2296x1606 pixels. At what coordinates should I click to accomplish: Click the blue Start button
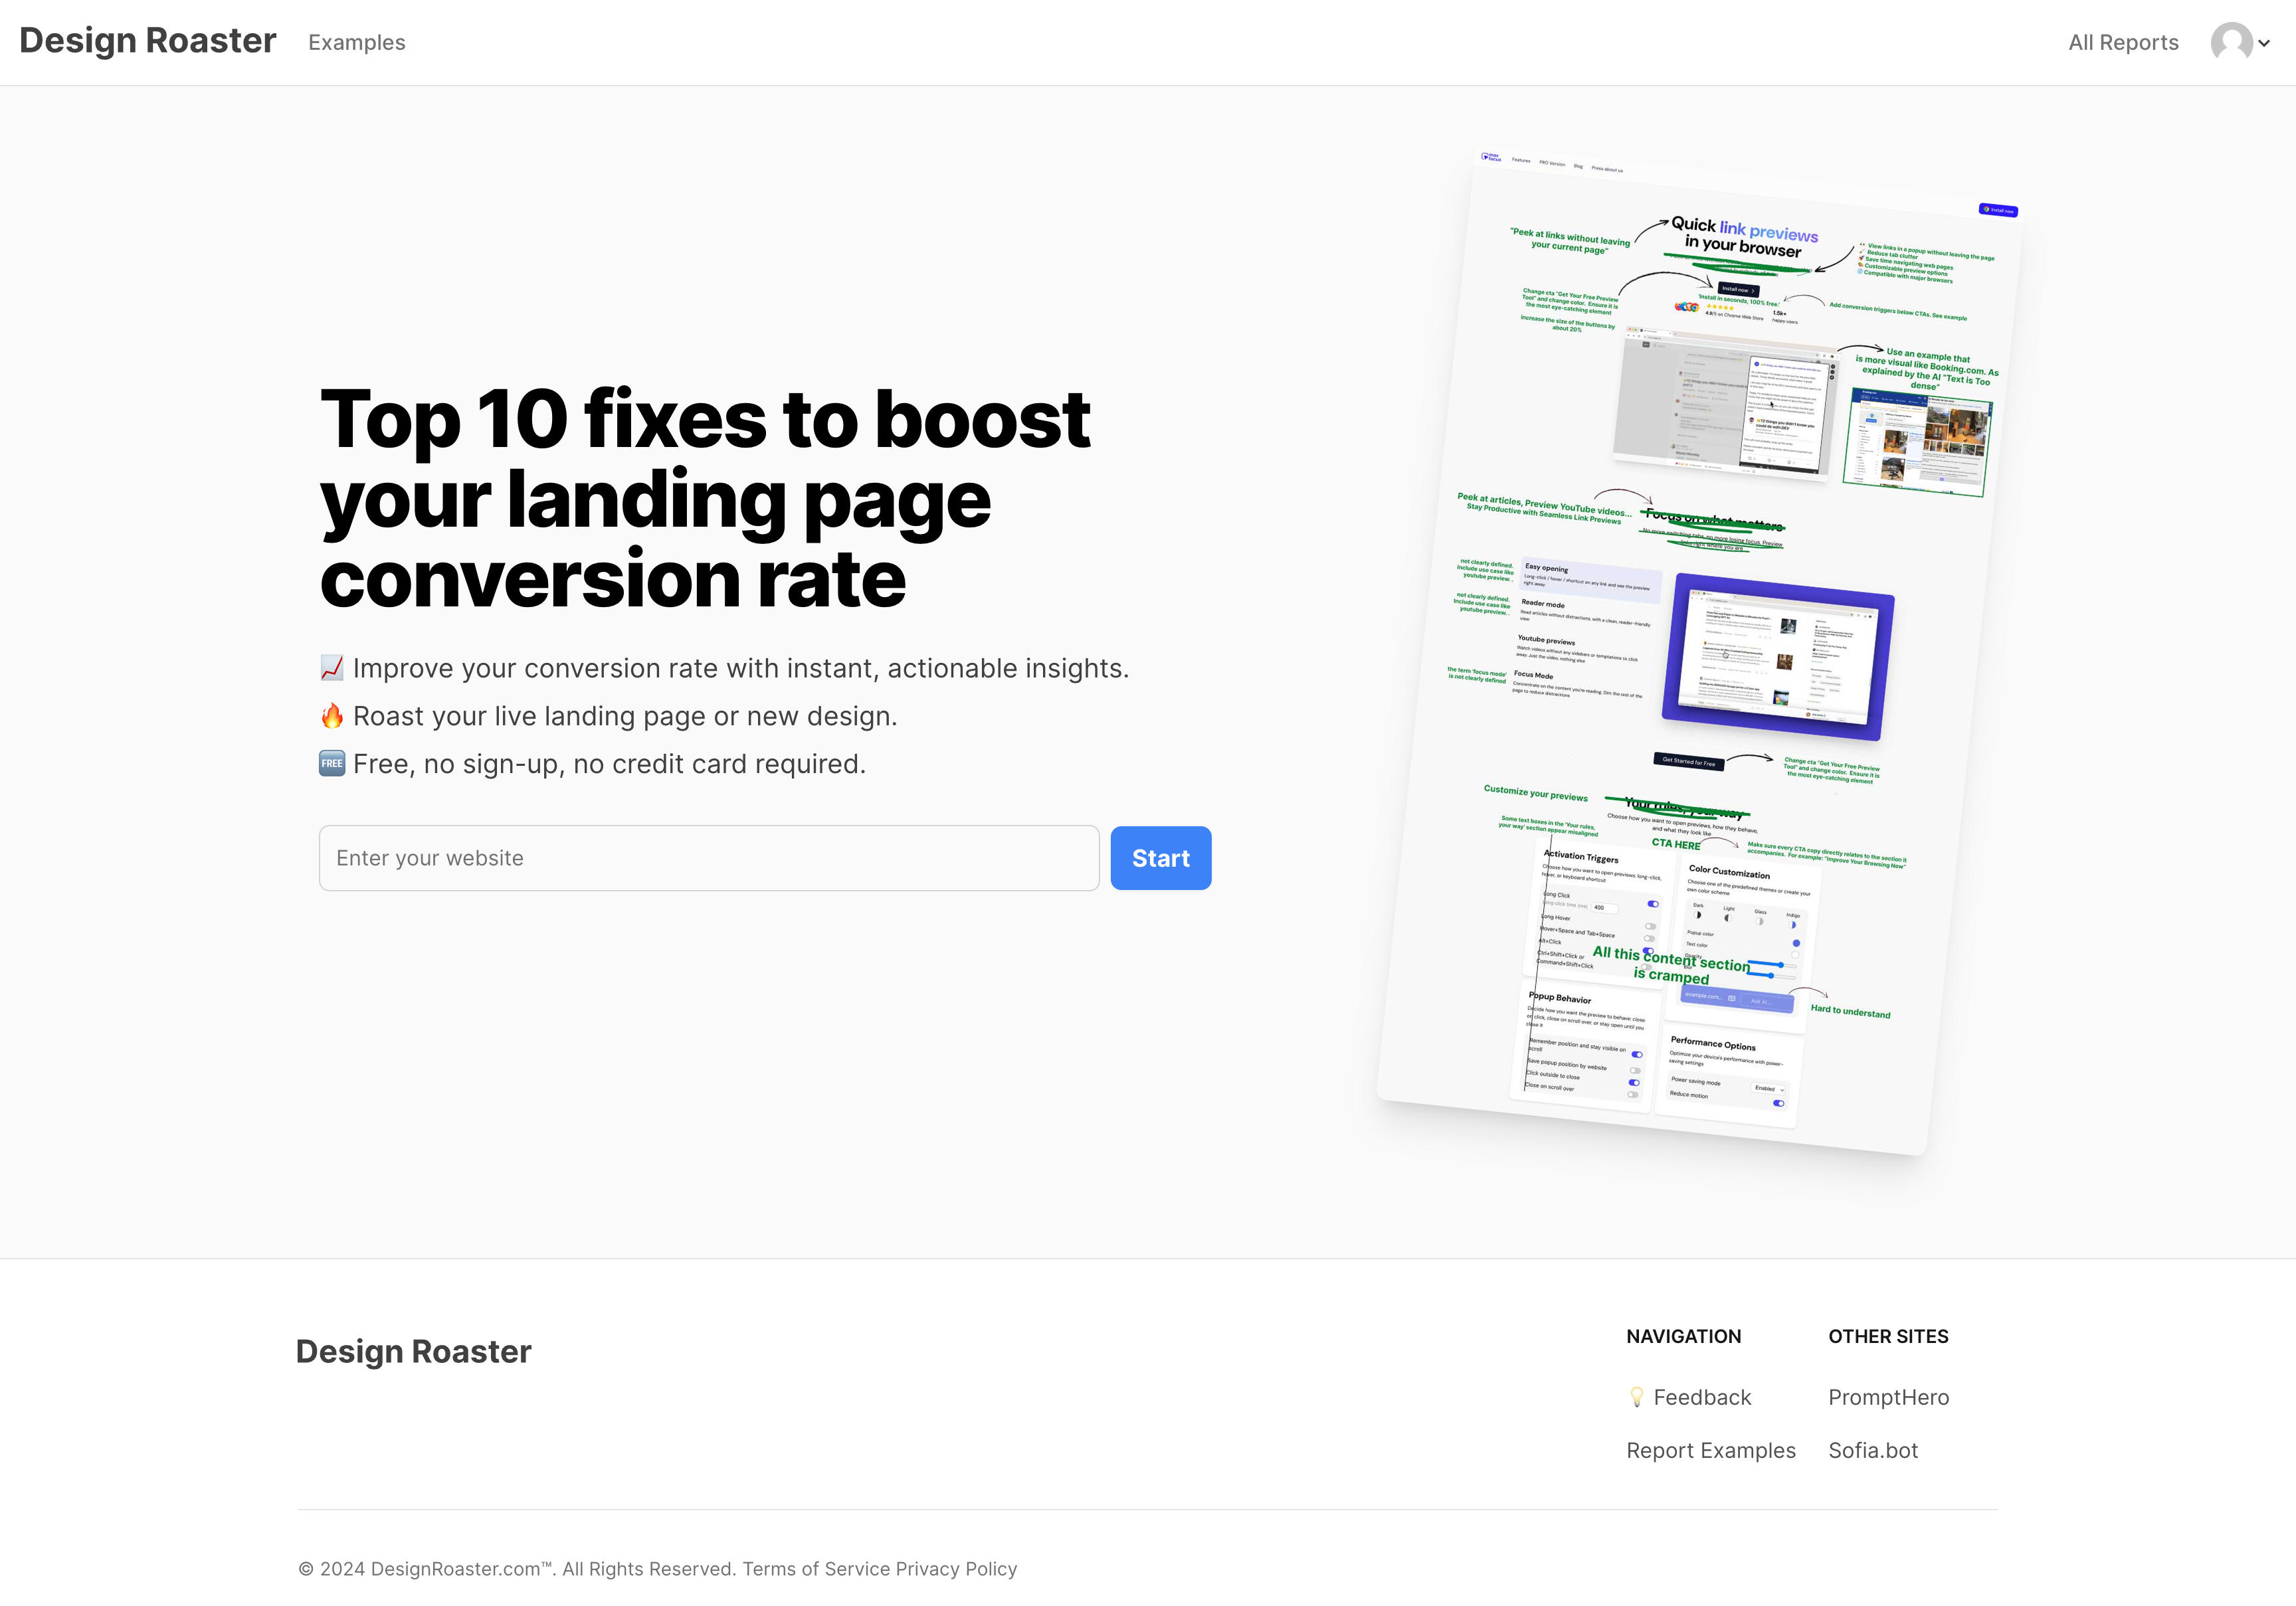coord(1161,858)
